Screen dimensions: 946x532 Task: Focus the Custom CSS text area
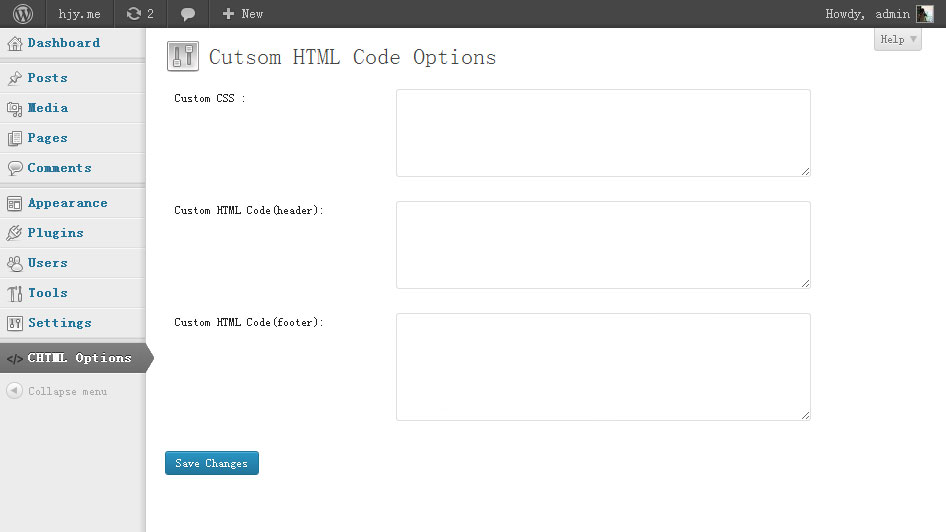[603, 133]
